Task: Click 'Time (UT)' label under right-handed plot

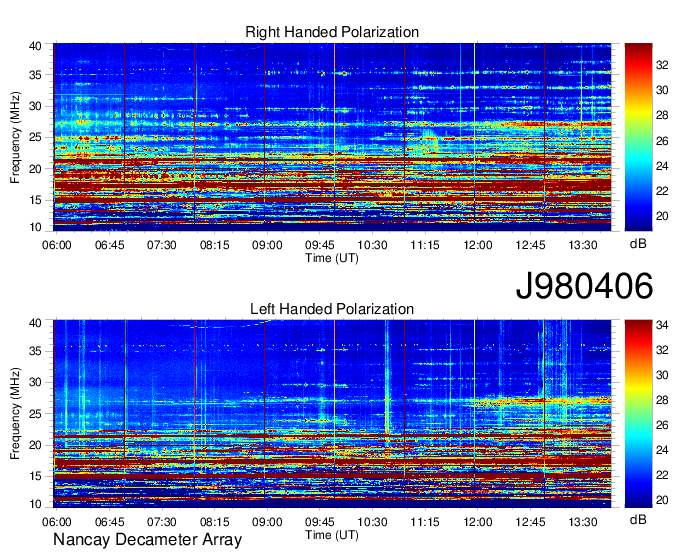Action: (x=332, y=258)
